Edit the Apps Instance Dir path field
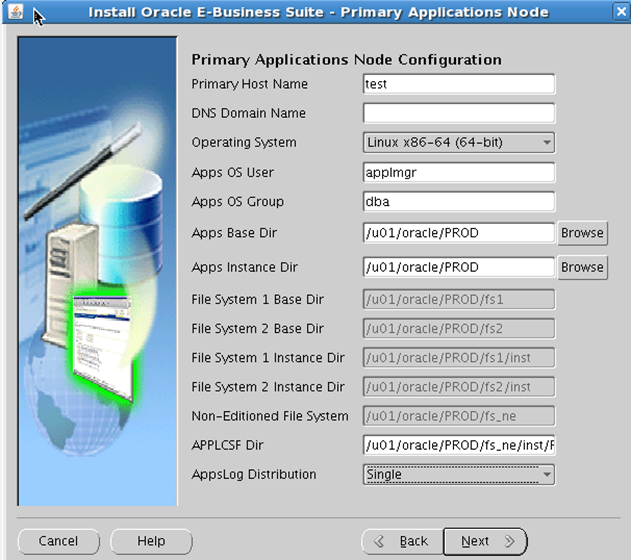This screenshot has height=560, width=631. [x=459, y=267]
